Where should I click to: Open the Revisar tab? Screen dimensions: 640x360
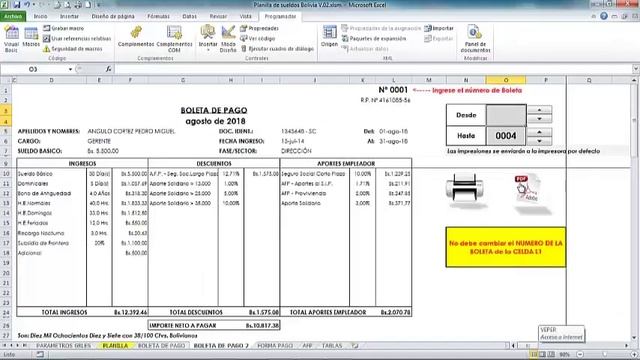[x=218, y=16]
